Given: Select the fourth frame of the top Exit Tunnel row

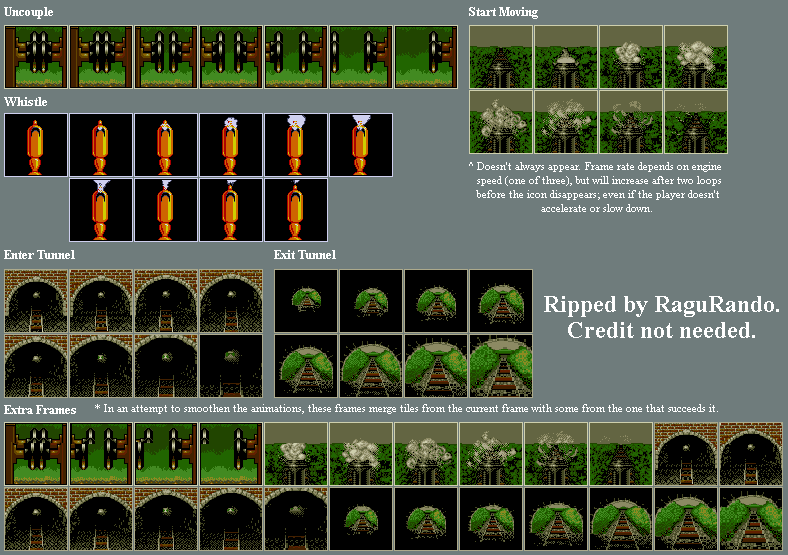Looking at the screenshot, I should click(501, 301).
